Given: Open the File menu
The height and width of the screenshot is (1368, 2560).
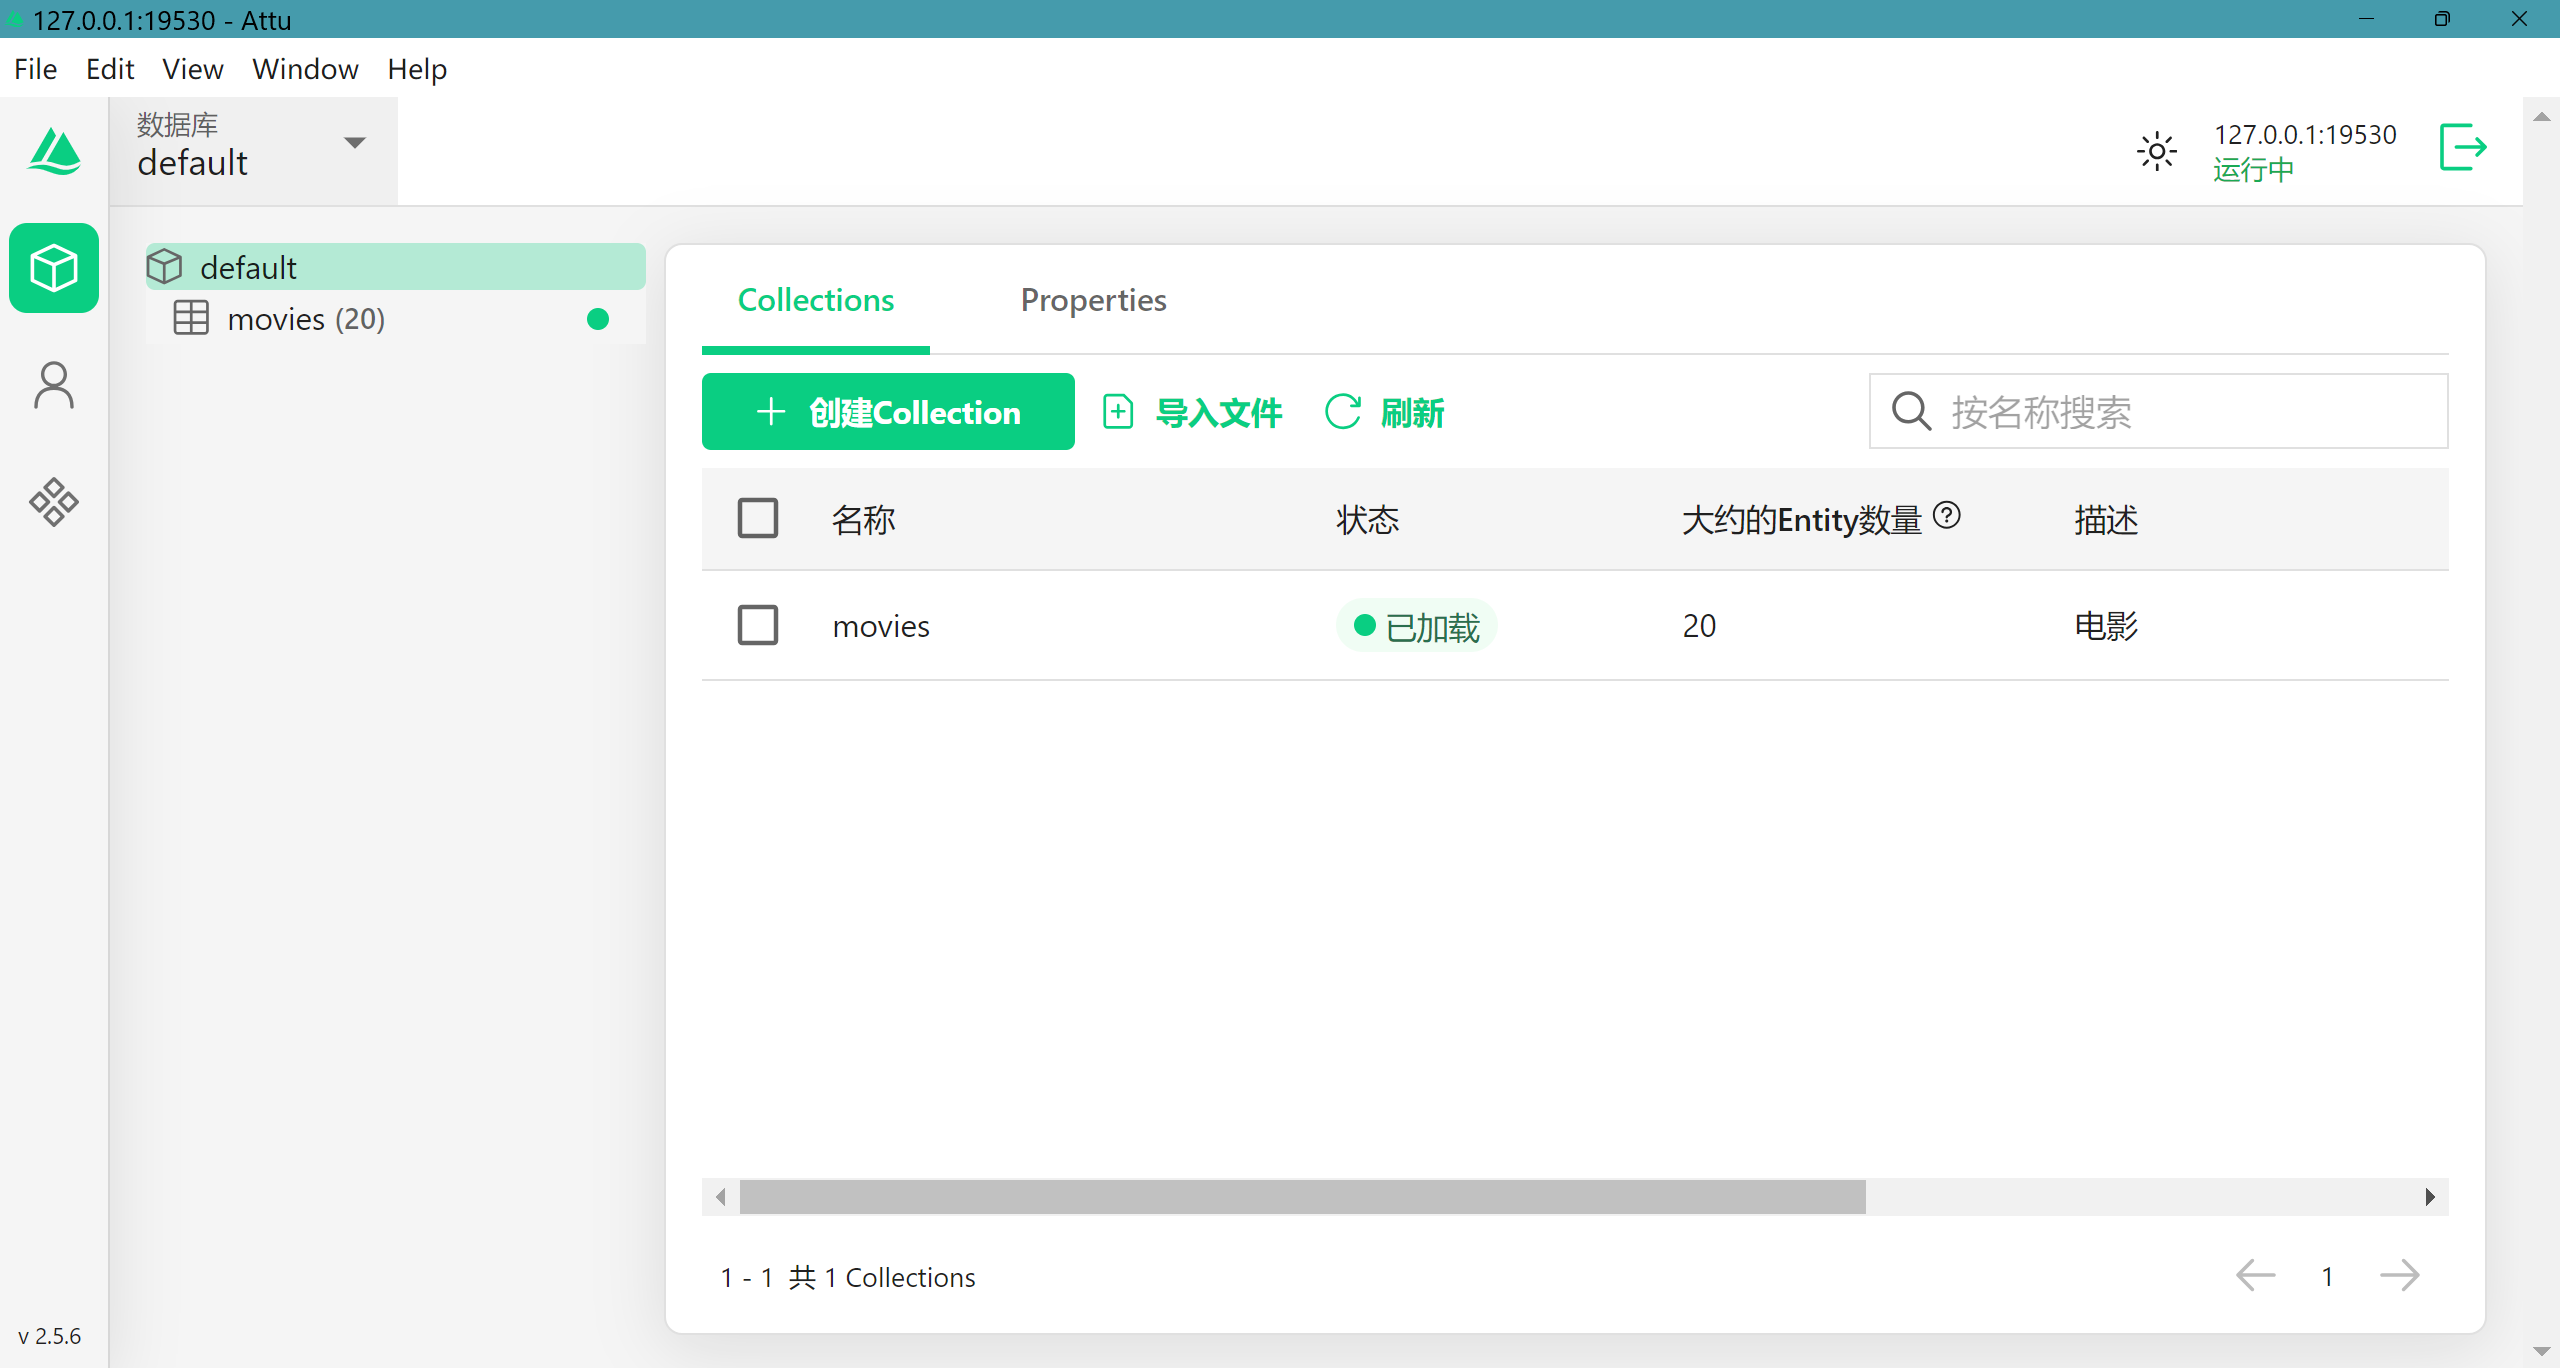Looking at the screenshot, I should 35,69.
